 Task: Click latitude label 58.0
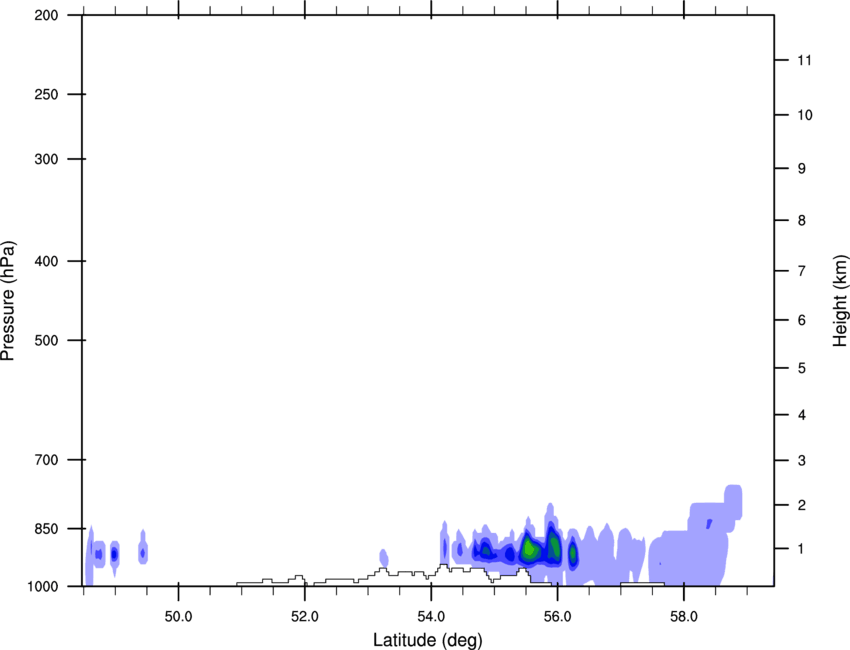684,617
